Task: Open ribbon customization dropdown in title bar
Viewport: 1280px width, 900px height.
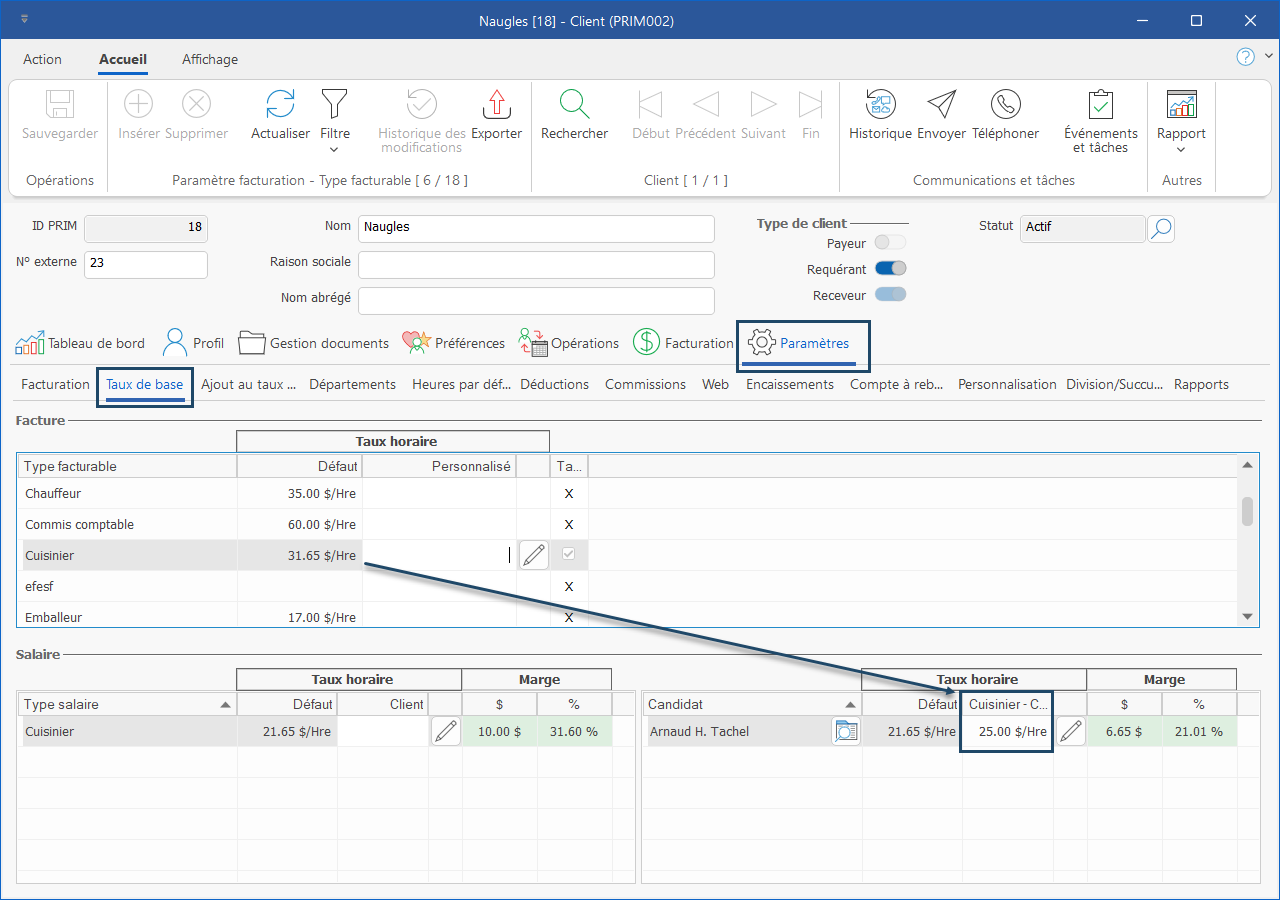Action: [x=24, y=20]
